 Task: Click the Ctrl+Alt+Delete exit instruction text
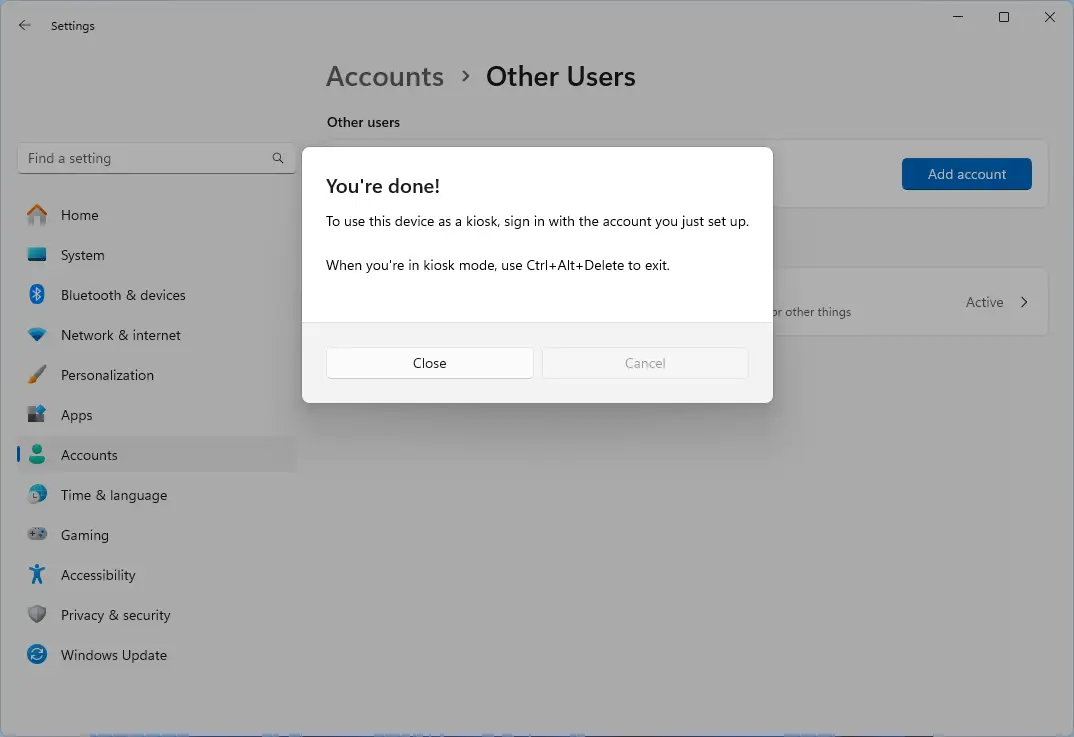[498, 265]
